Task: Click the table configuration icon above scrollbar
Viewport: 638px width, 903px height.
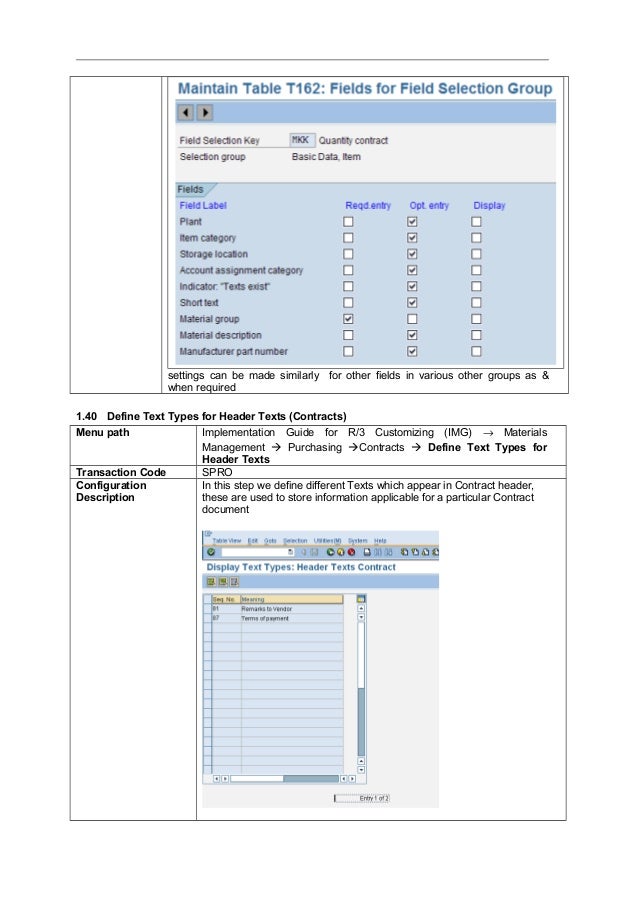Action: pos(361,599)
